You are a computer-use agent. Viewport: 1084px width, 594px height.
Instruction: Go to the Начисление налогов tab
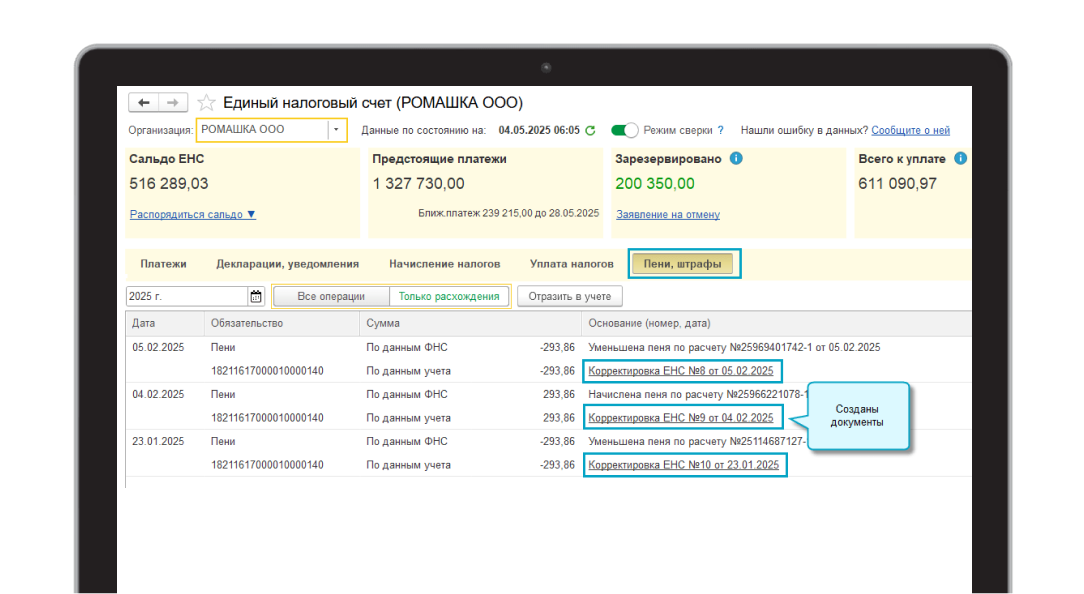click(444, 264)
